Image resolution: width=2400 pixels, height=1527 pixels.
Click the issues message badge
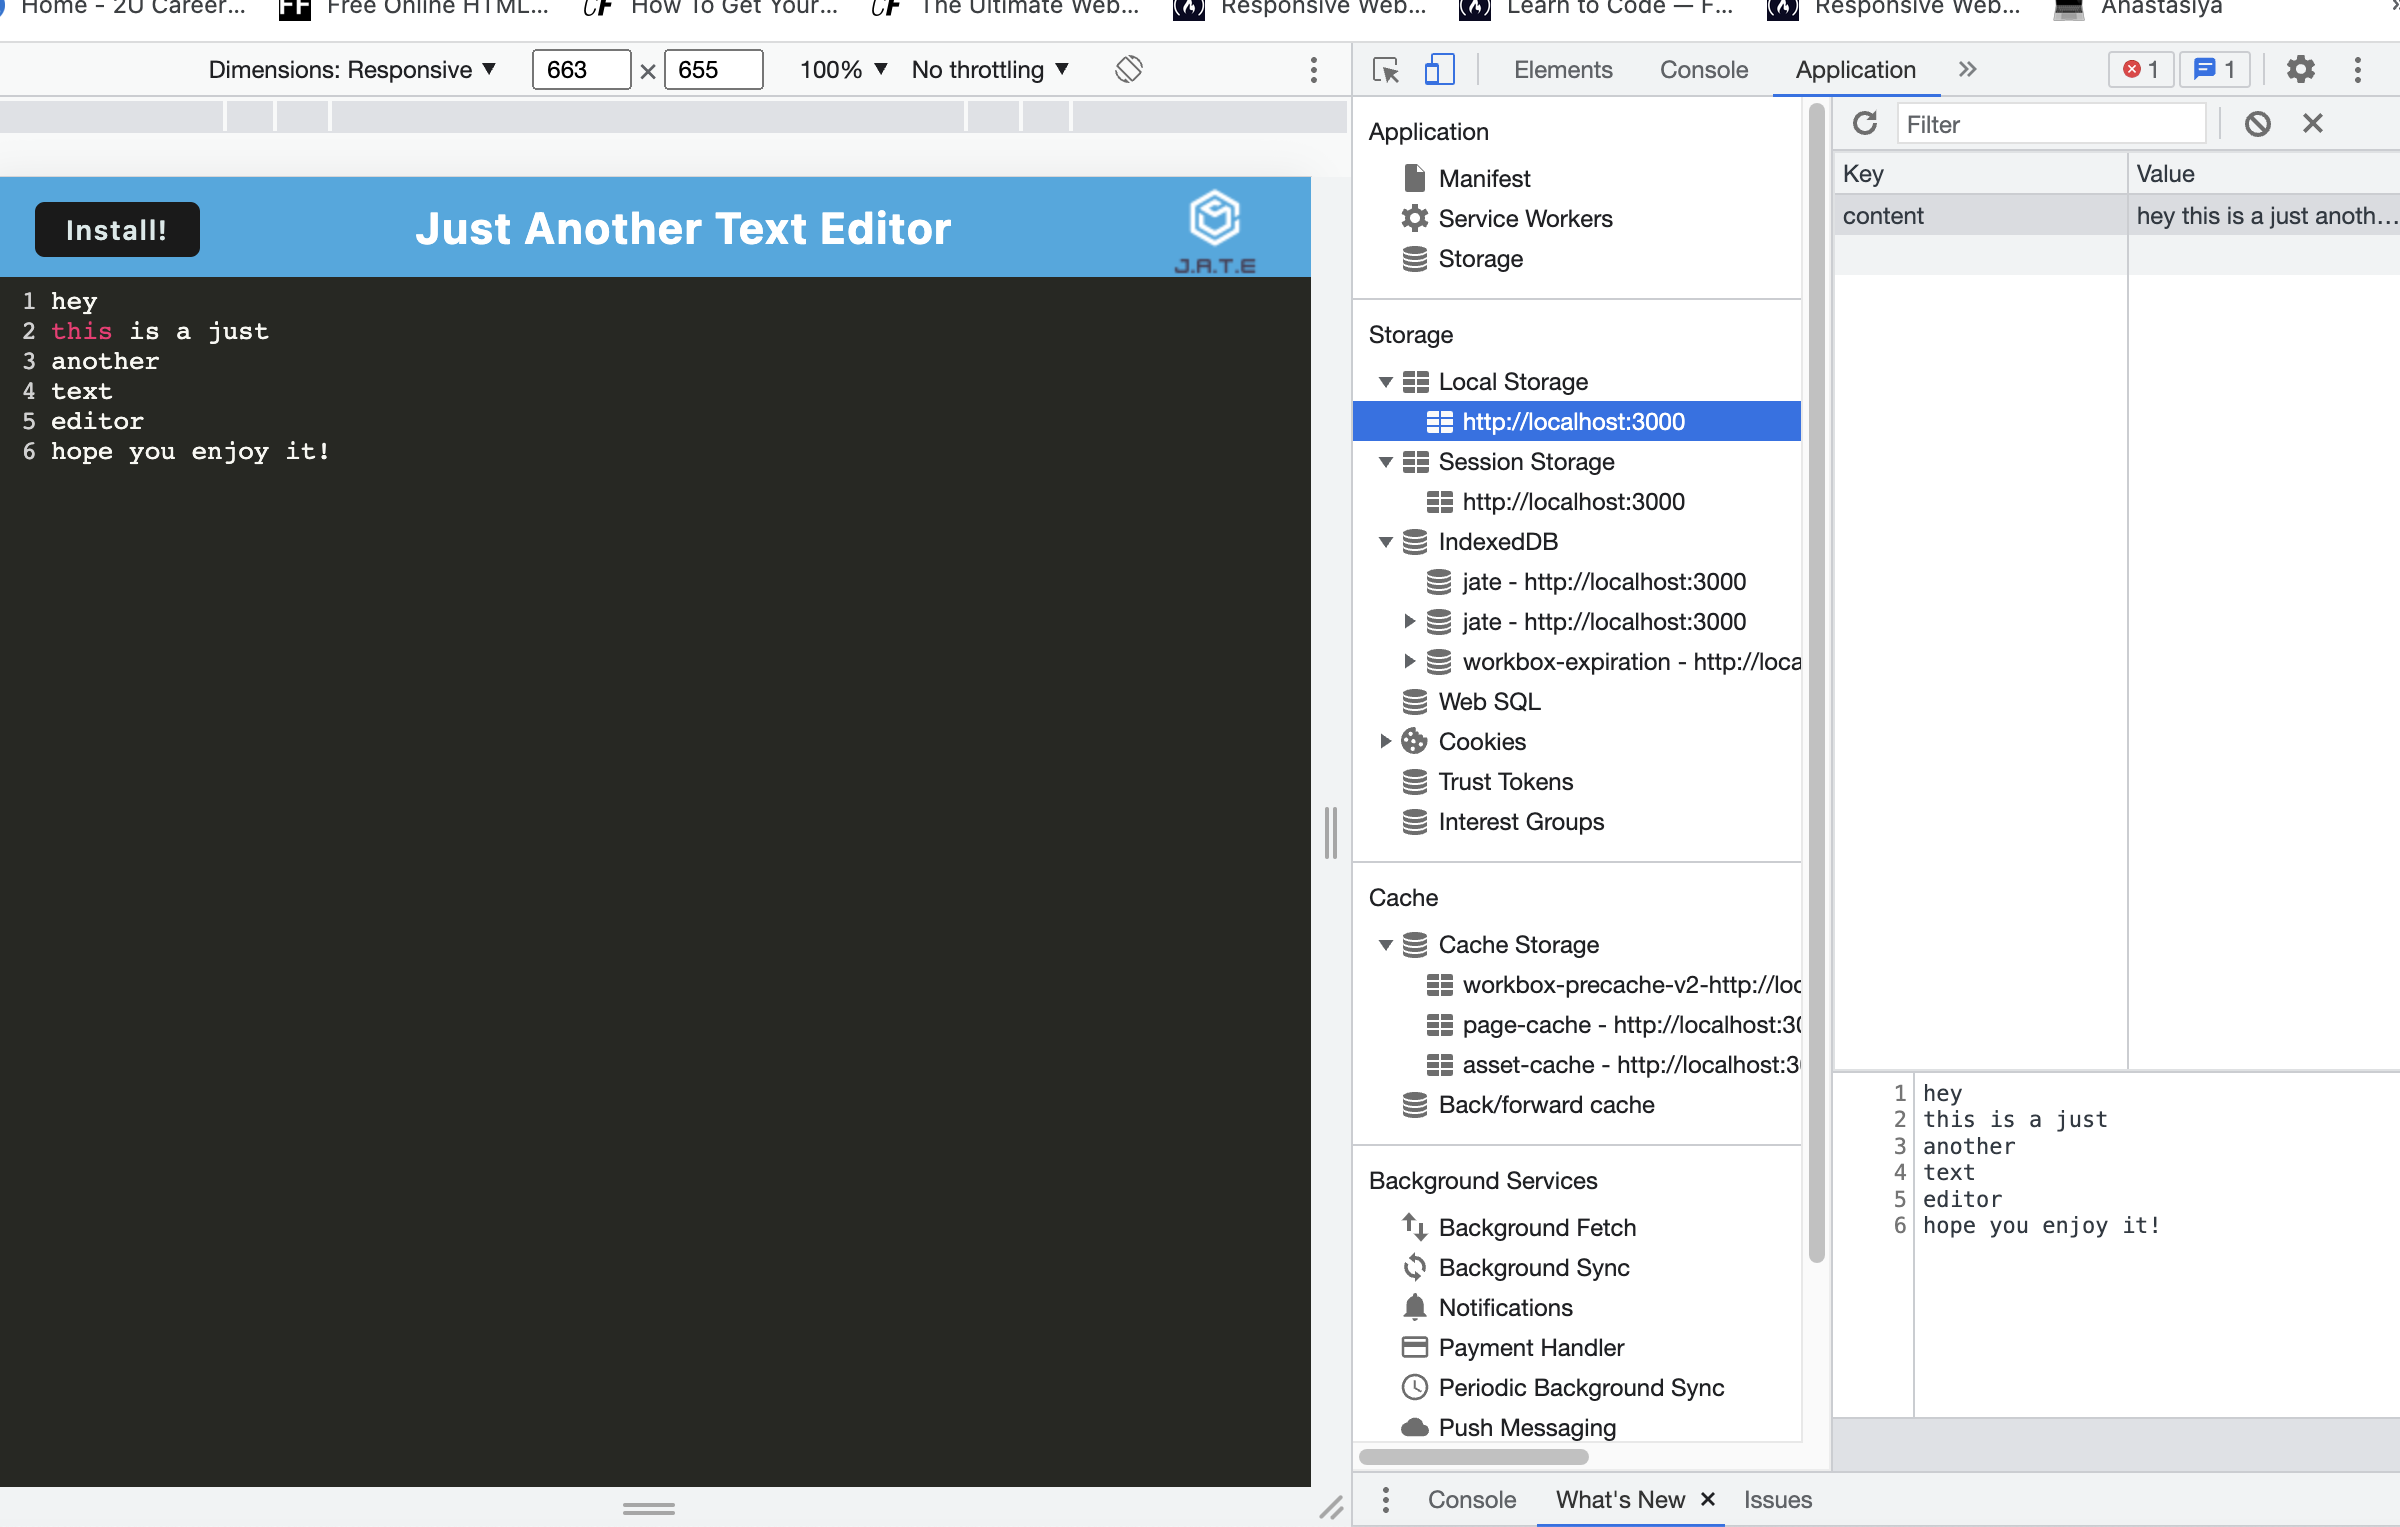coord(2213,69)
